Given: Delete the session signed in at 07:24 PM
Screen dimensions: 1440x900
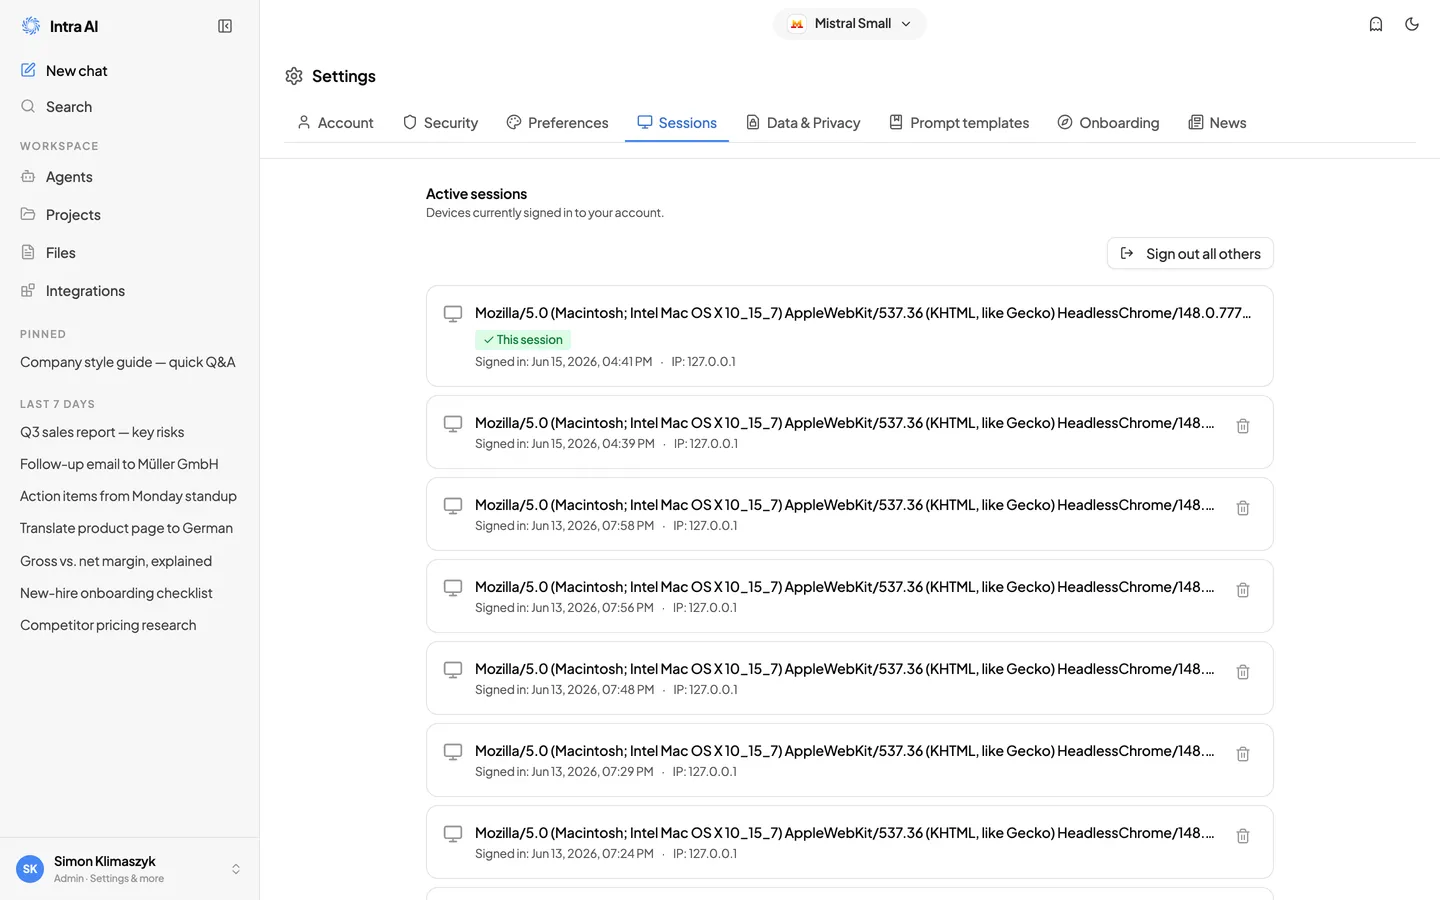Looking at the screenshot, I should point(1243,836).
